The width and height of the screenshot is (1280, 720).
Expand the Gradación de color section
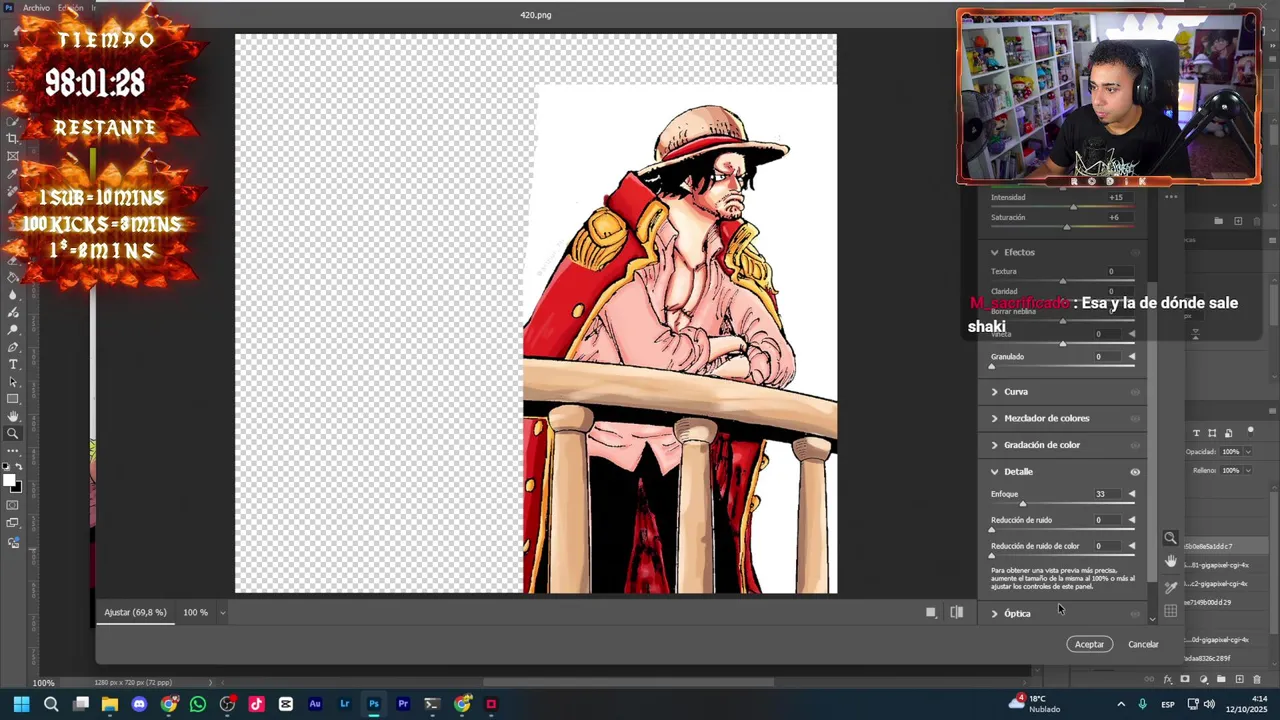tap(994, 445)
